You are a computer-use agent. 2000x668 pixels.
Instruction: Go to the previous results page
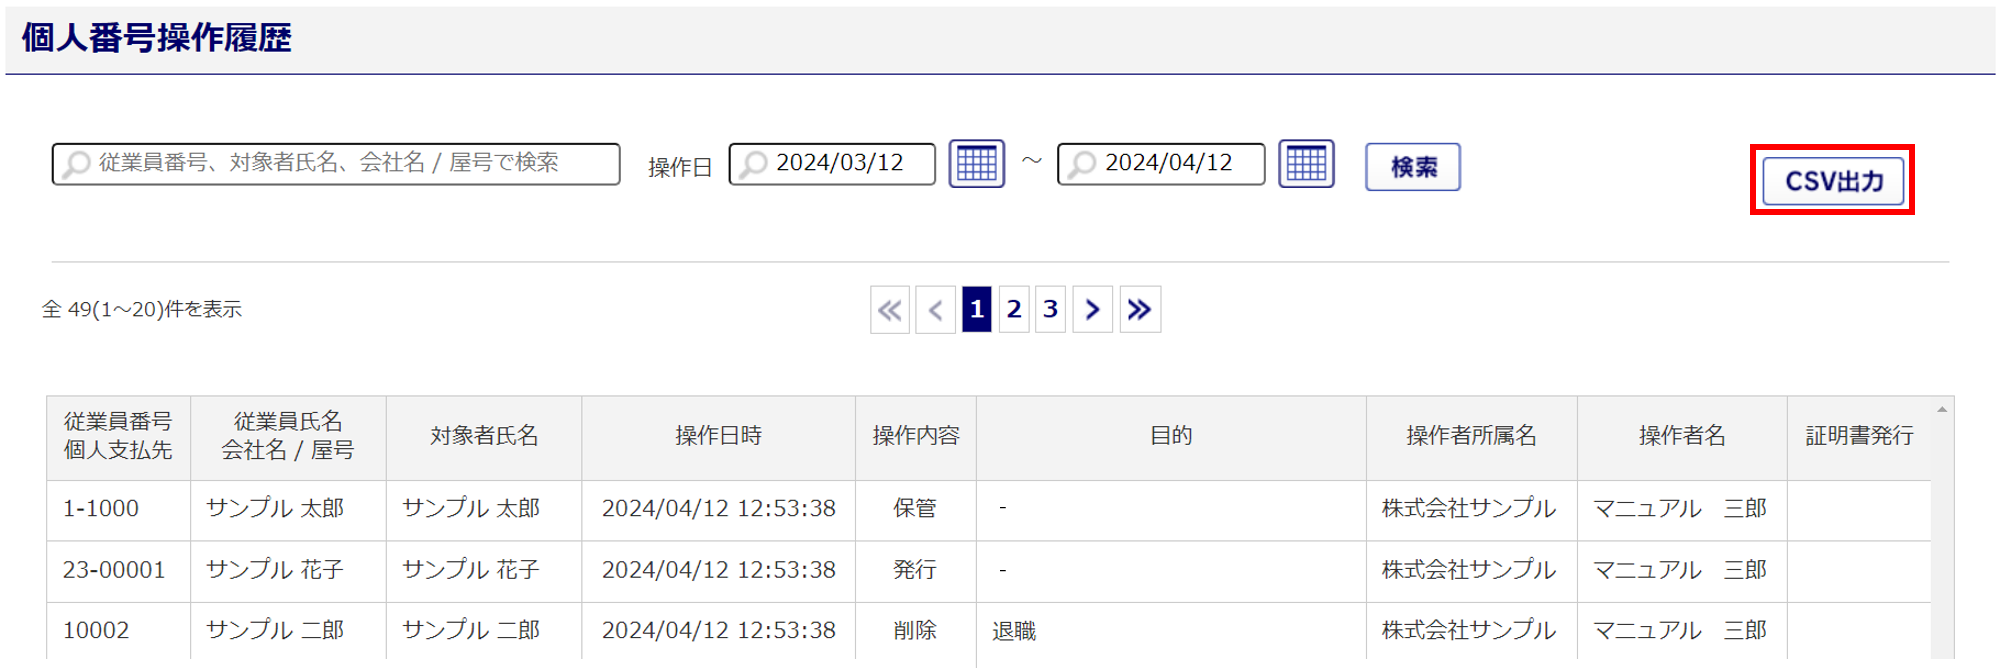coord(935,310)
